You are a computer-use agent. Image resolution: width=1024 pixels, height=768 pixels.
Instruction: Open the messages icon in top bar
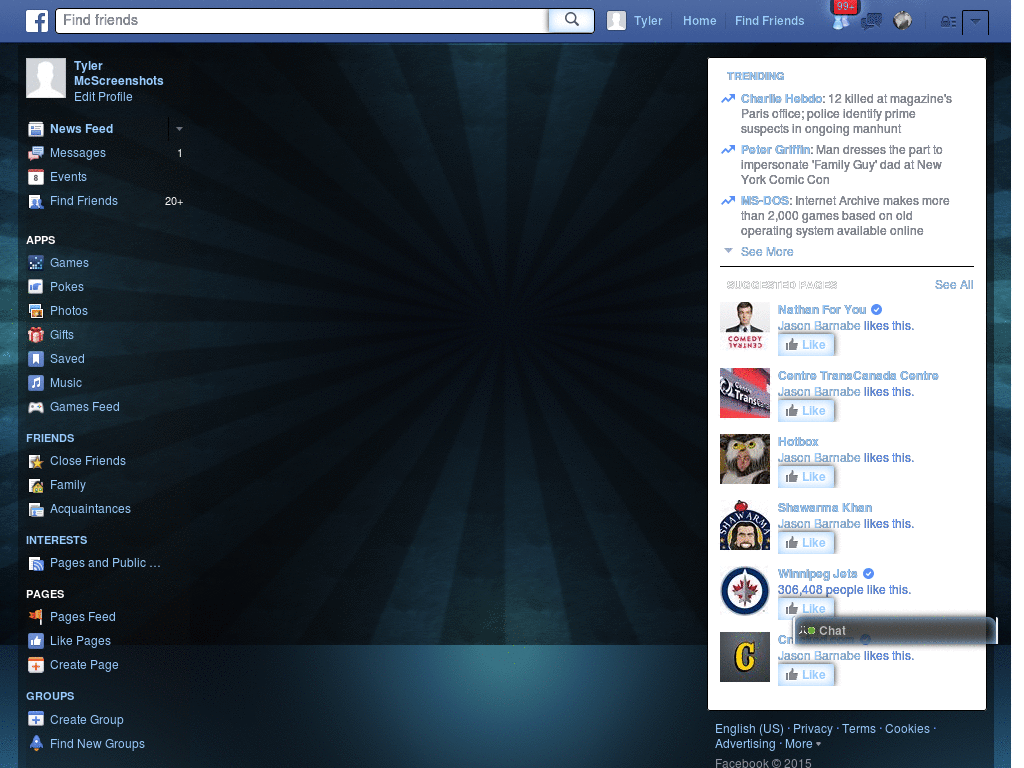tap(871, 22)
